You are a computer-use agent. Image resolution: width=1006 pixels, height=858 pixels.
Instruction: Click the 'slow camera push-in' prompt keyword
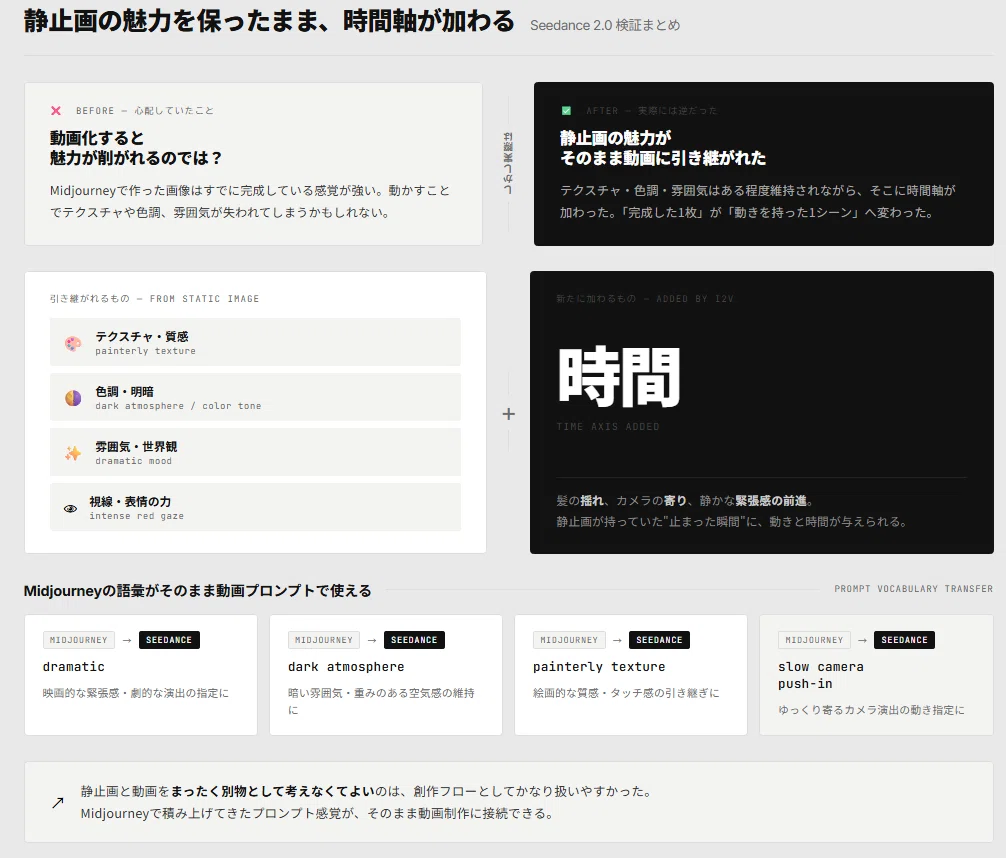coord(821,675)
